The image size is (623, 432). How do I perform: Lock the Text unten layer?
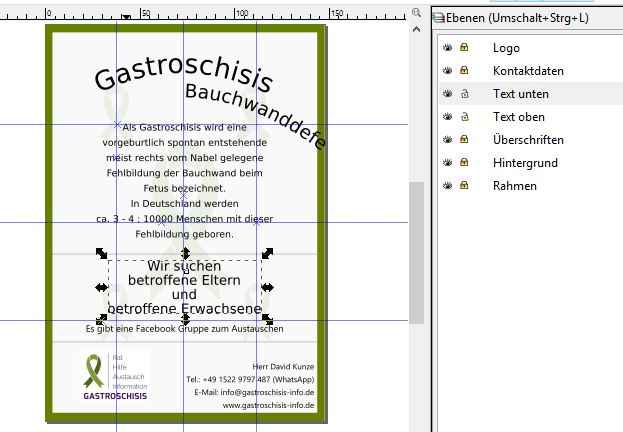464,94
